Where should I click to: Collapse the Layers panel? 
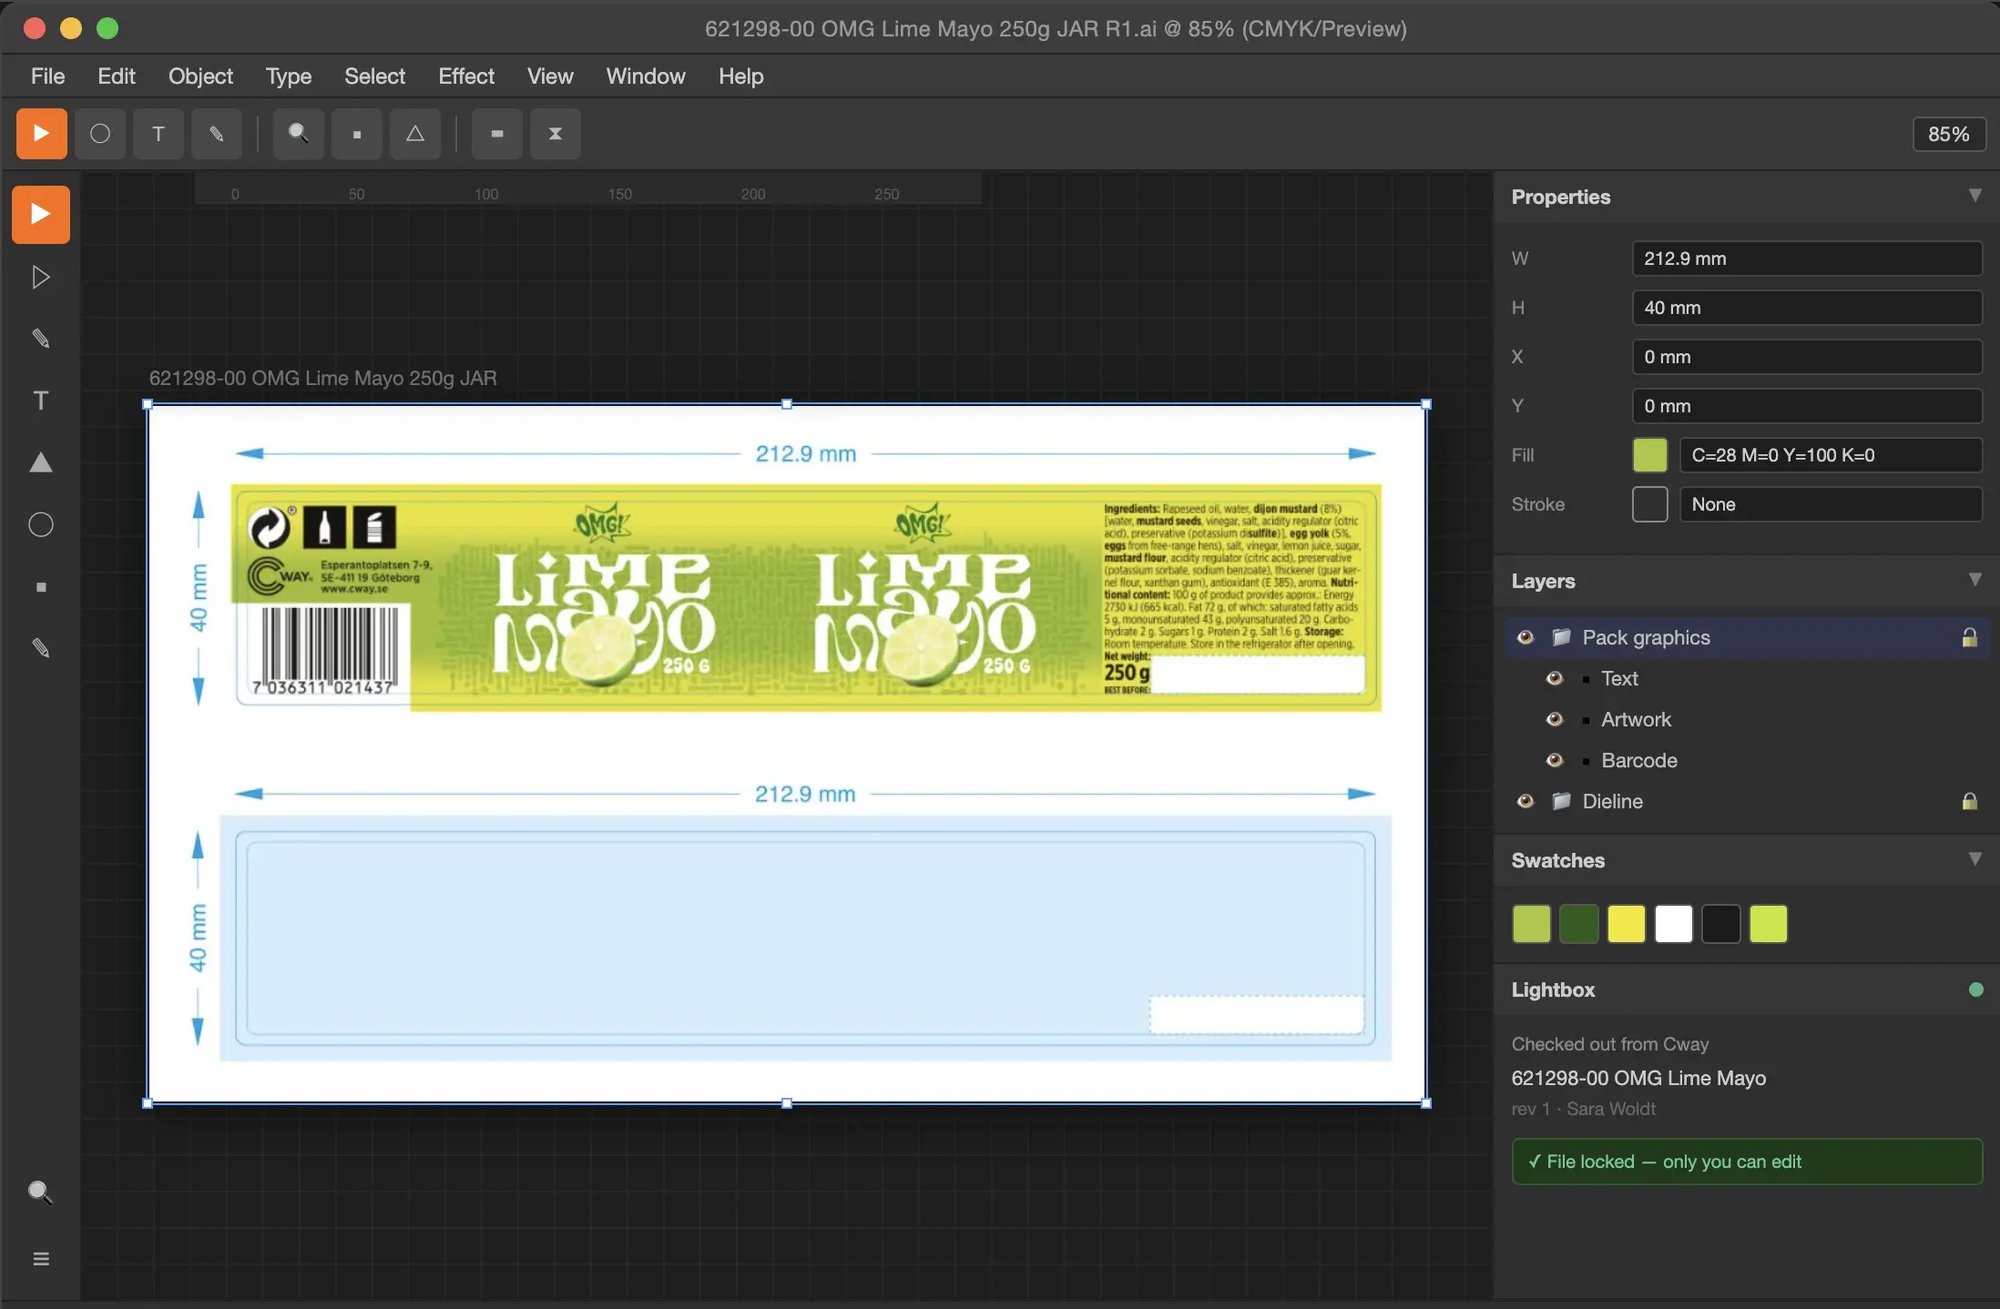[x=1975, y=580]
